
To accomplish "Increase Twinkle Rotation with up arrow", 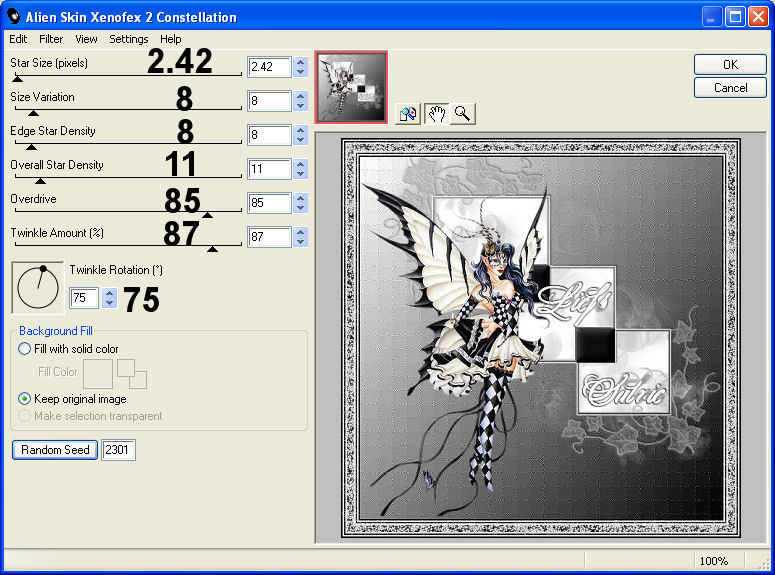I will pyautogui.click(x=110, y=293).
